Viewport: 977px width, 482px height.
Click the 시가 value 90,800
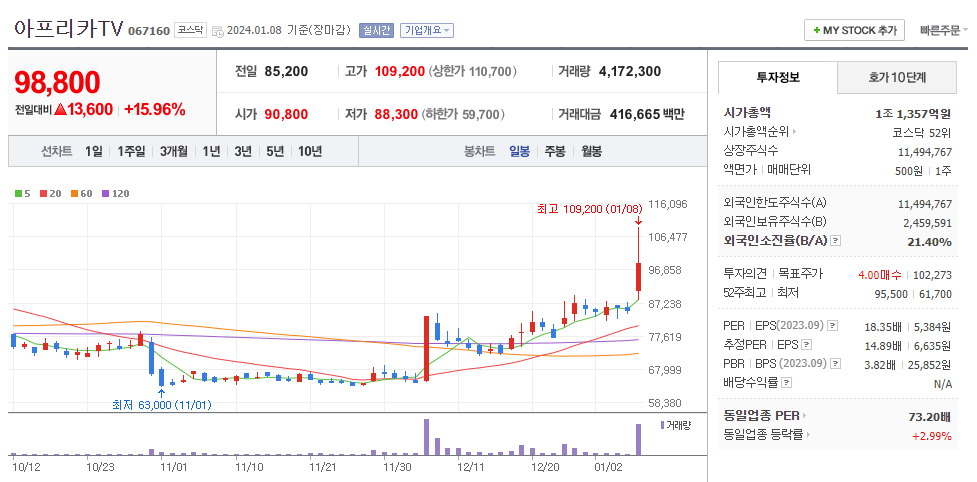pyautogui.click(x=286, y=115)
